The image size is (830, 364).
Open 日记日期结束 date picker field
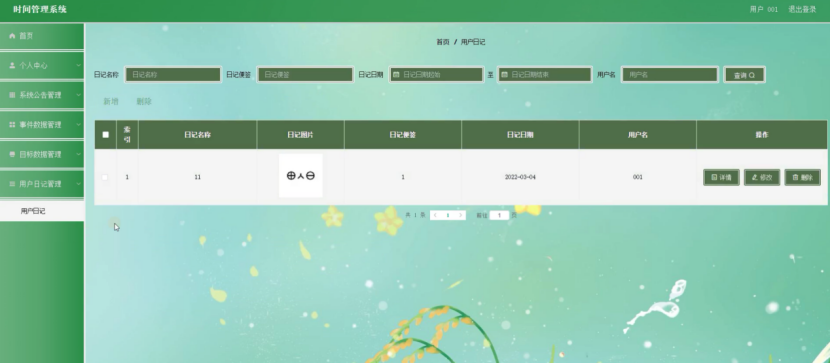tap(544, 75)
